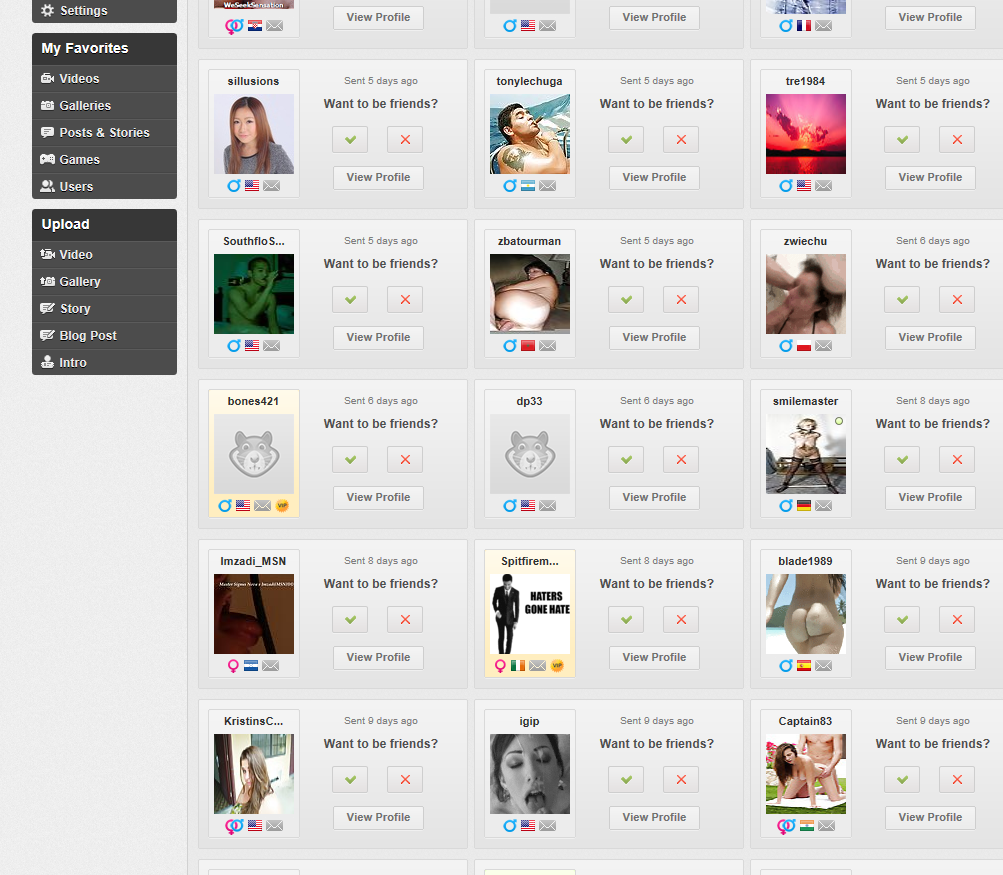1003x875 pixels.
Task: Open sillusions username link
Action: 253,81
